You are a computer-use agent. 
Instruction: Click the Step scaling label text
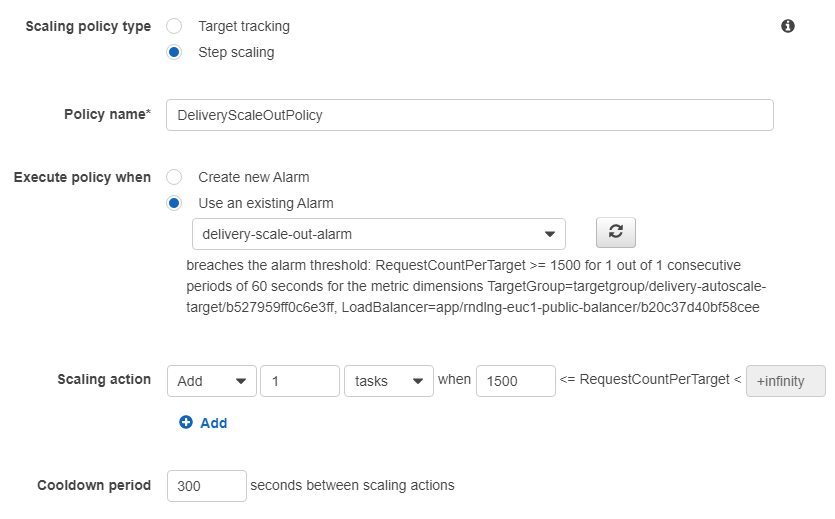(236, 52)
